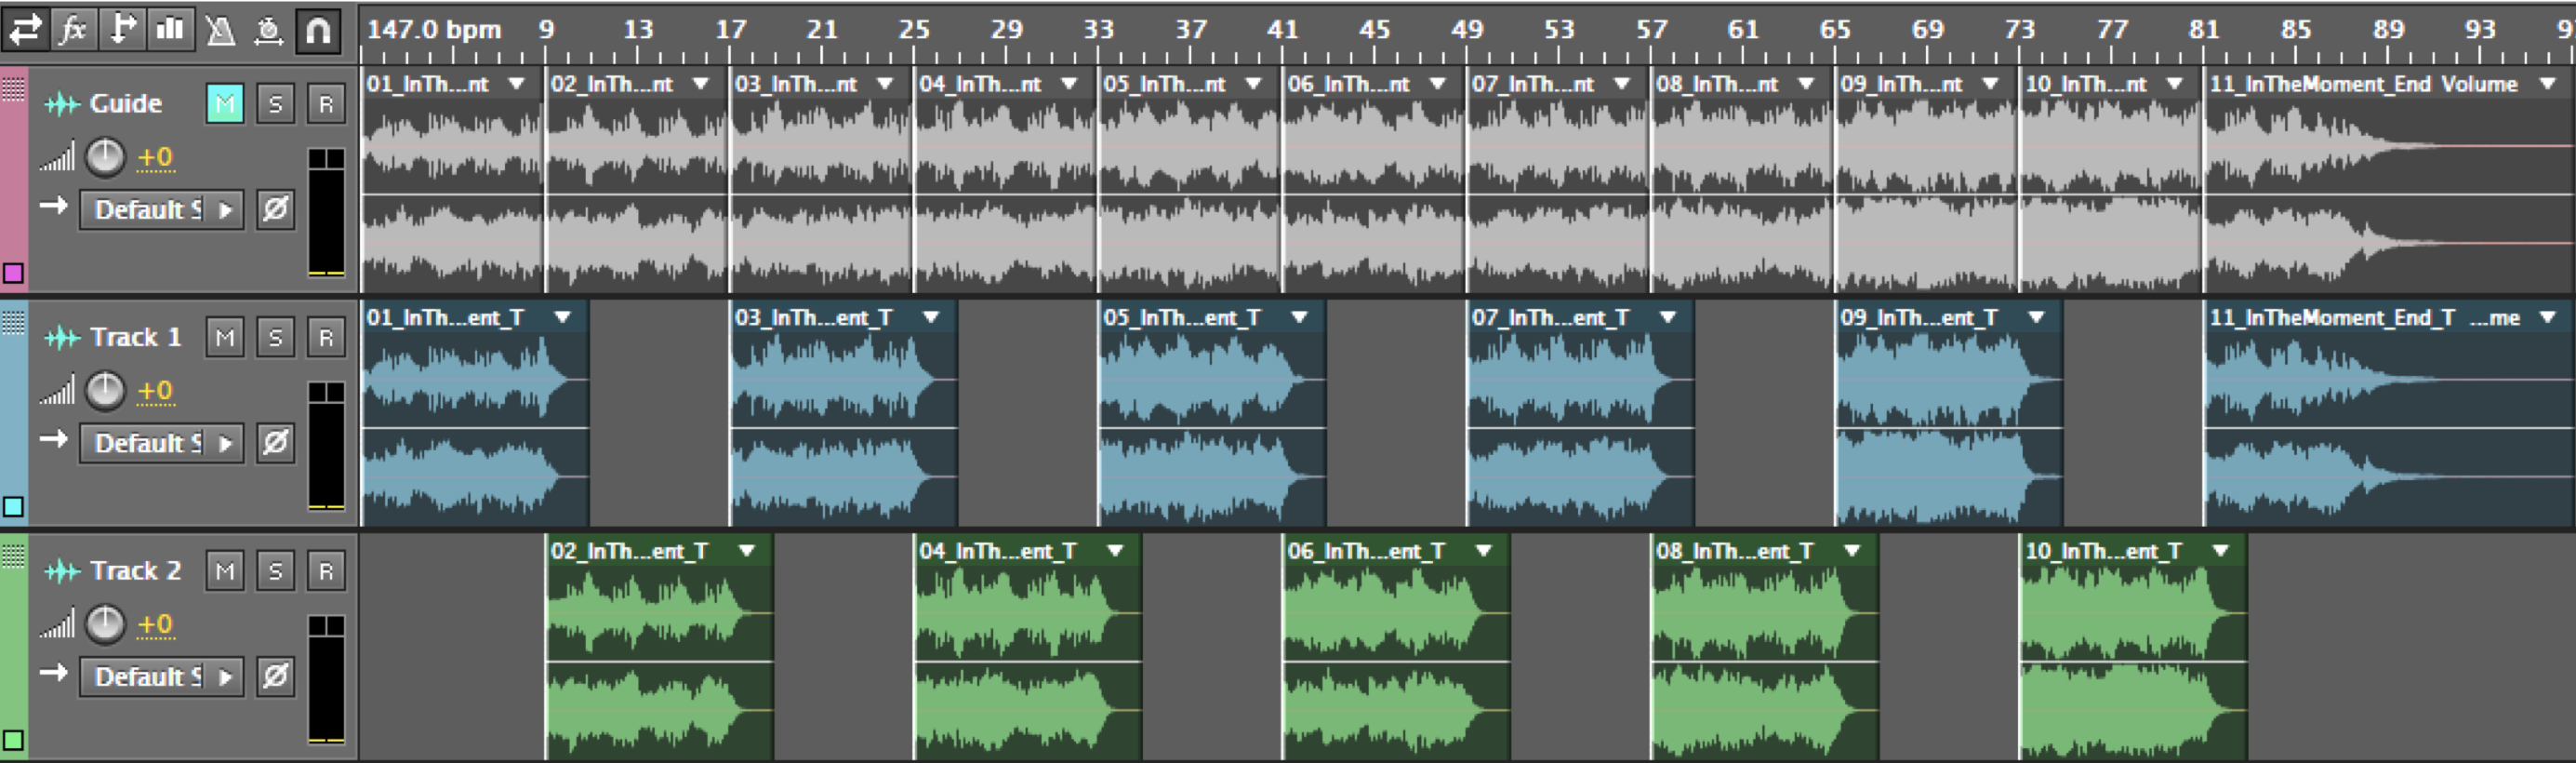Toggle global clip stretching icon
Screen dimensions: 2576x763
click(x=268, y=31)
